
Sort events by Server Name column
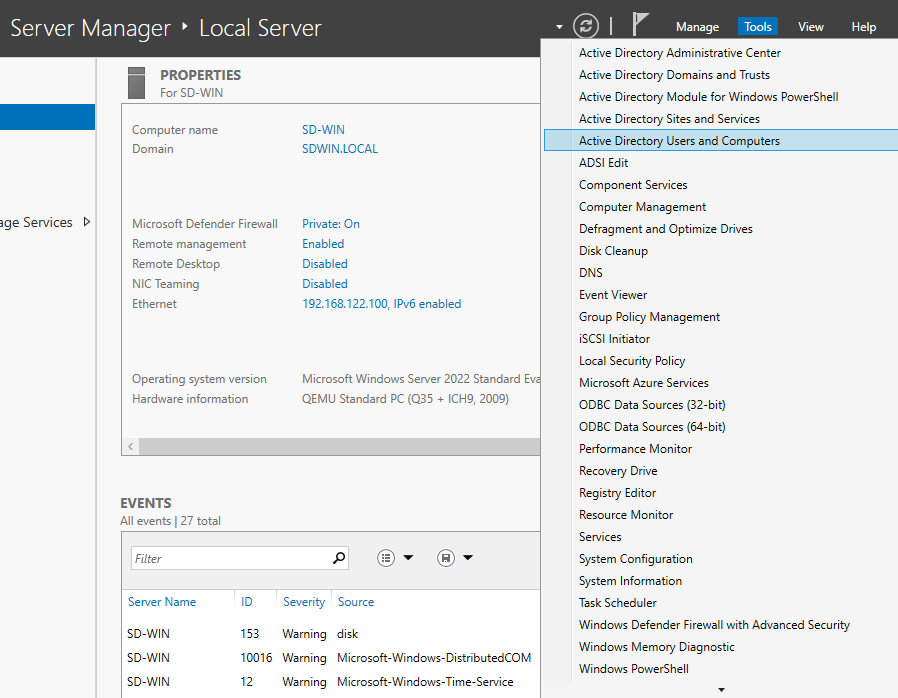(x=162, y=602)
